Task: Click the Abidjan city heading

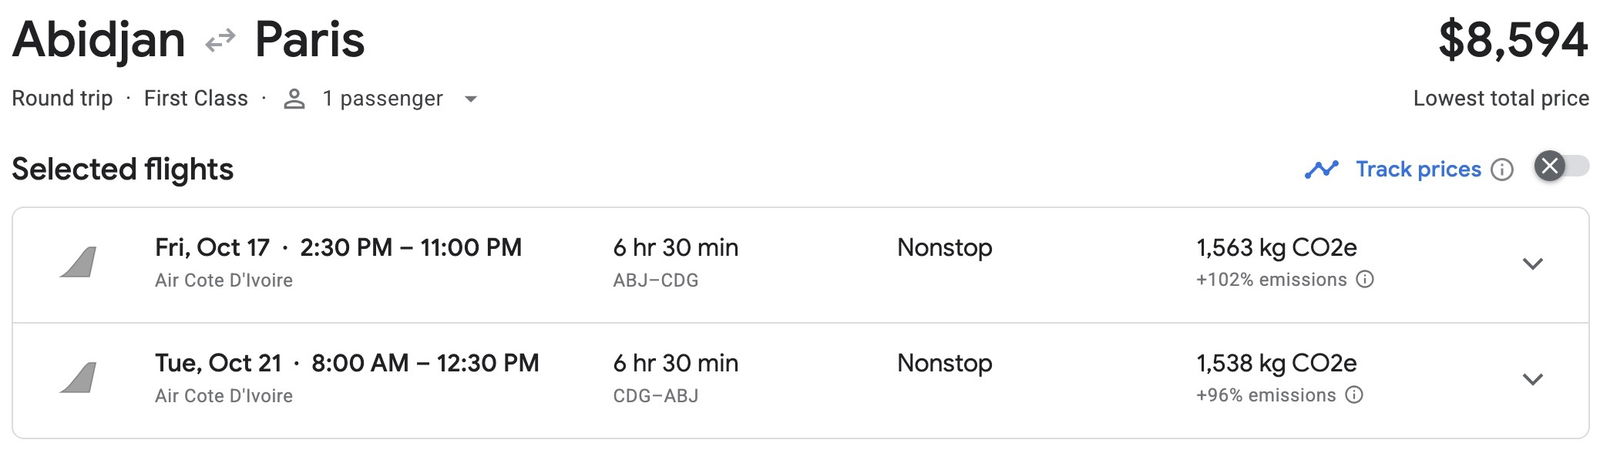Action: pyautogui.click(x=99, y=40)
